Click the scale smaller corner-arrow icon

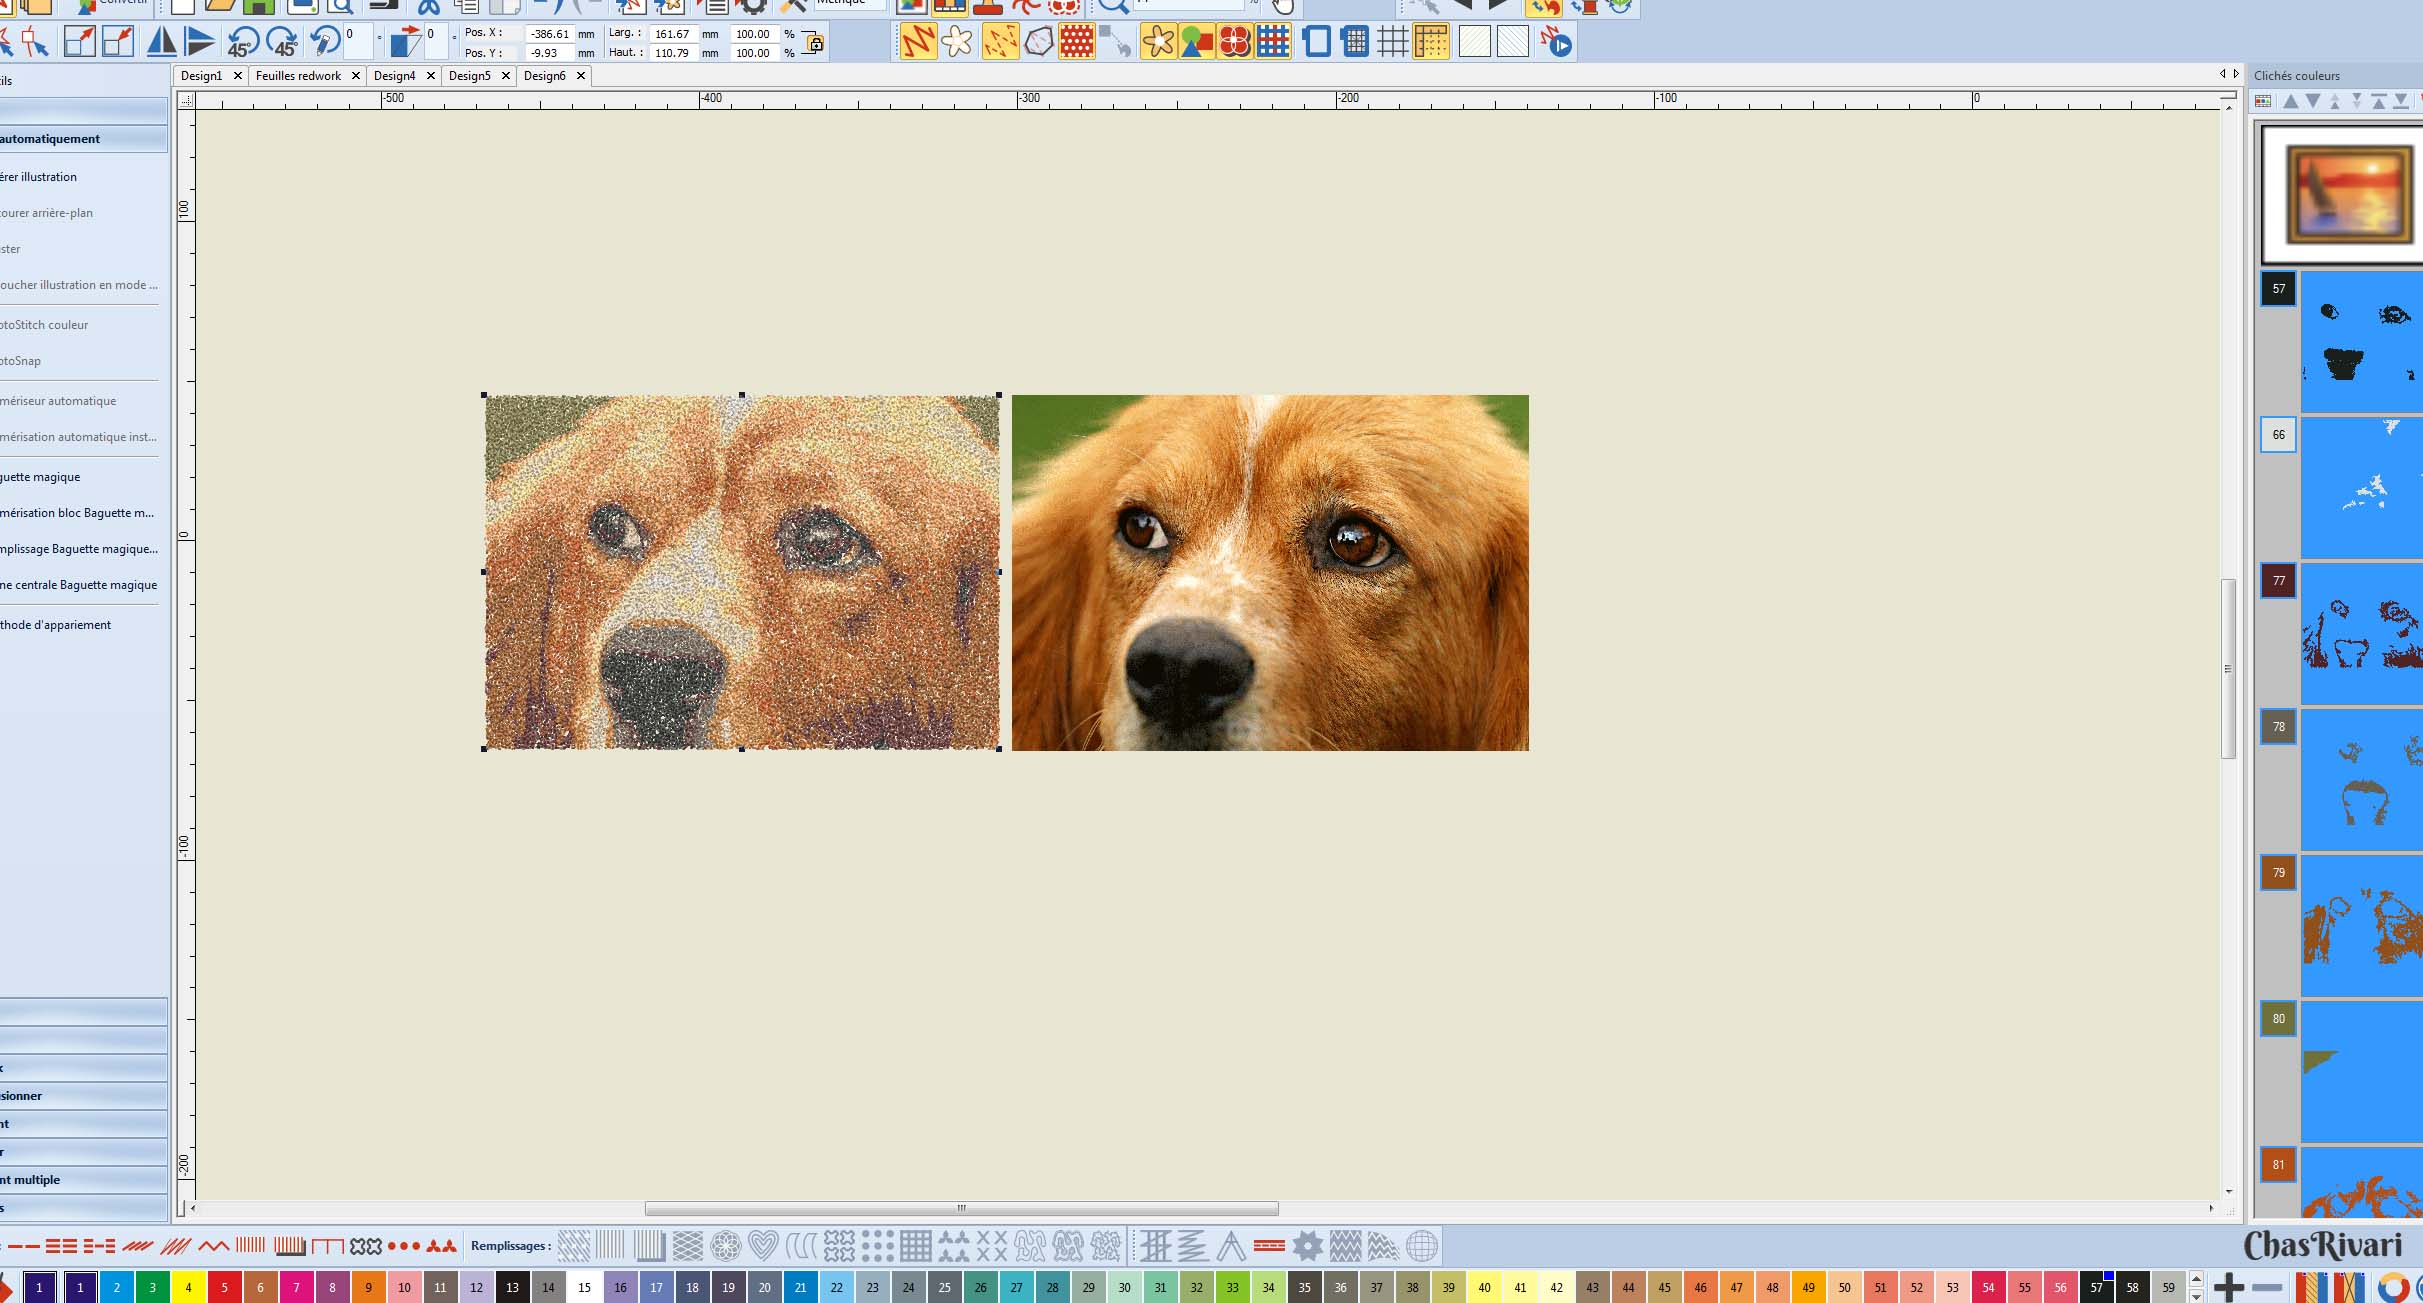117,42
